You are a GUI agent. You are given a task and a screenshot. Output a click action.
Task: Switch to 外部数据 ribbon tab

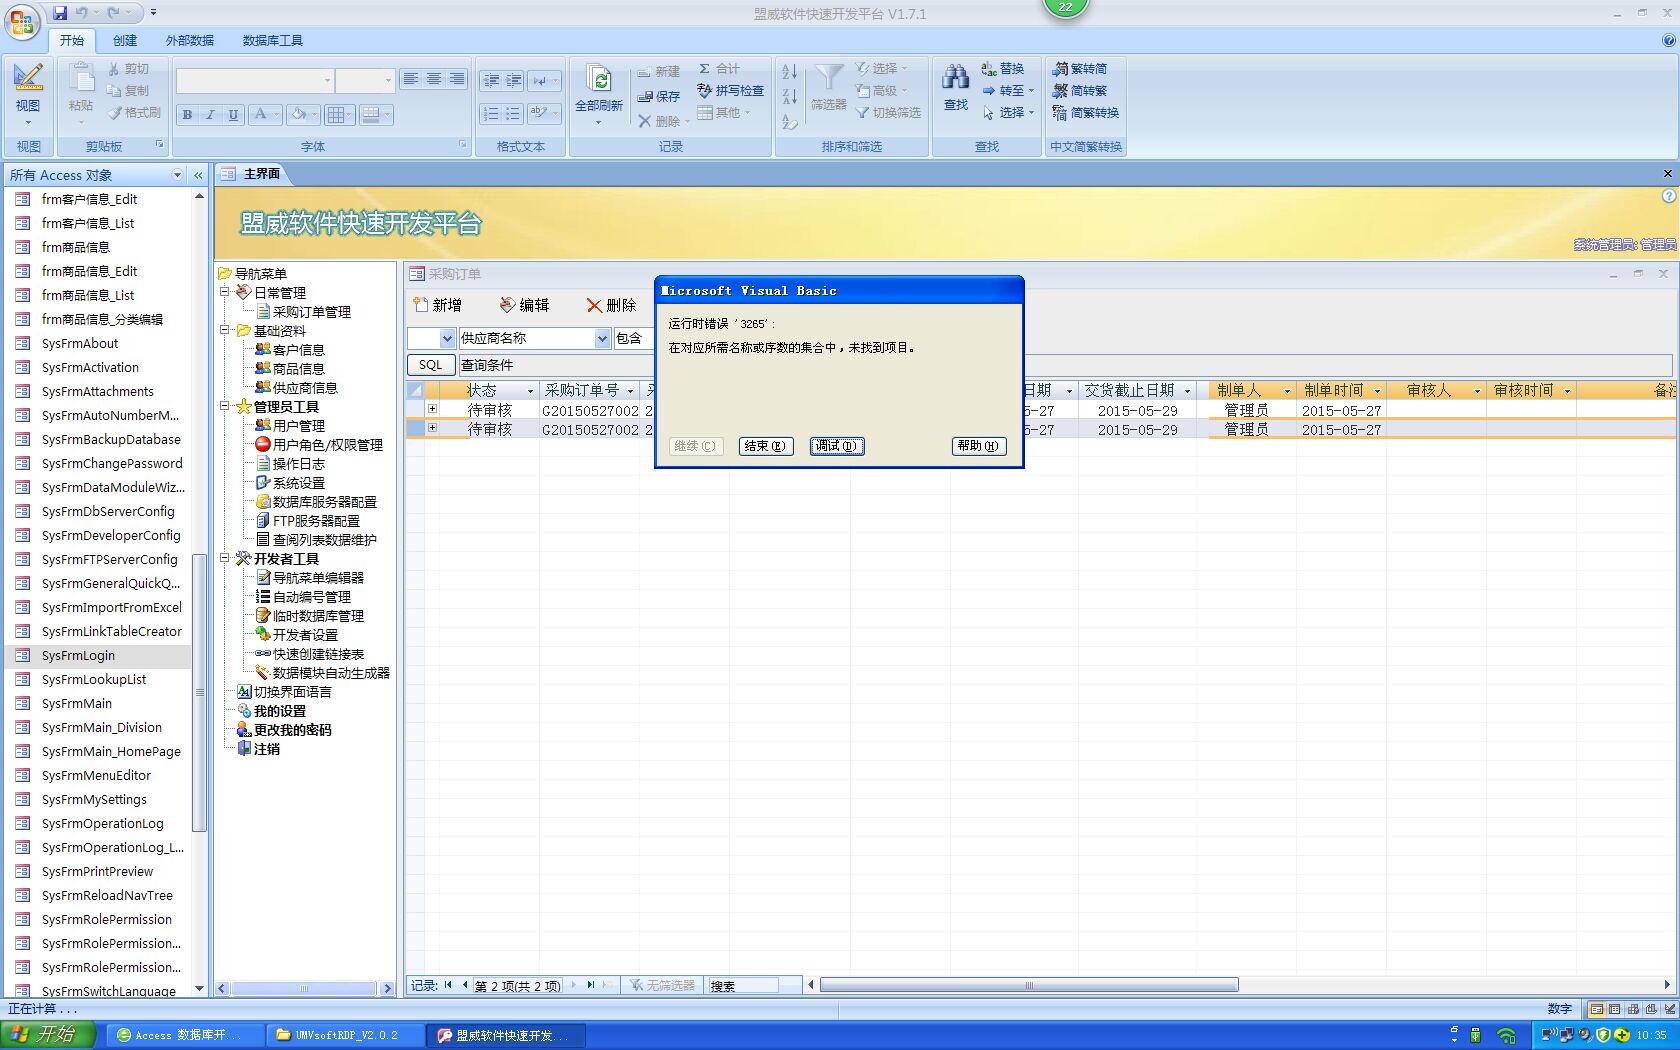tap(189, 41)
